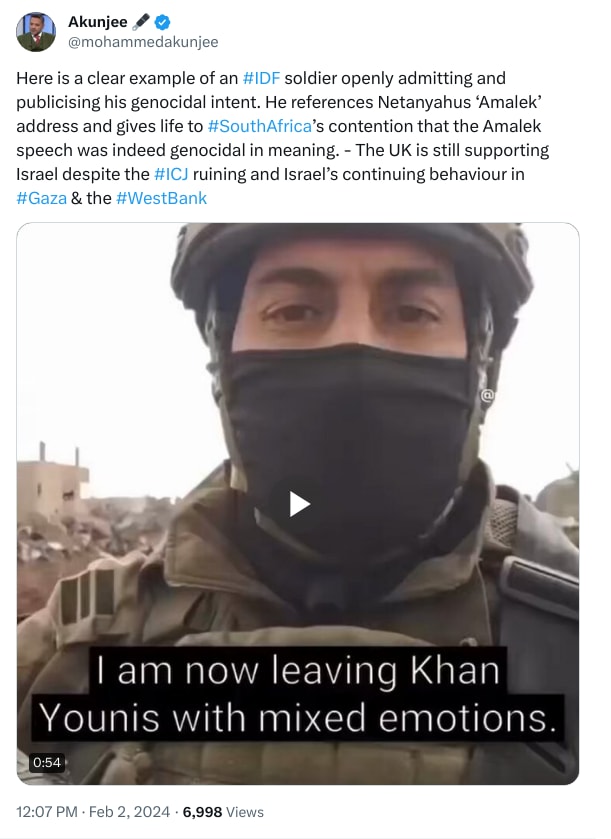Click the @ watermark on the video

click(x=488, y=395)
